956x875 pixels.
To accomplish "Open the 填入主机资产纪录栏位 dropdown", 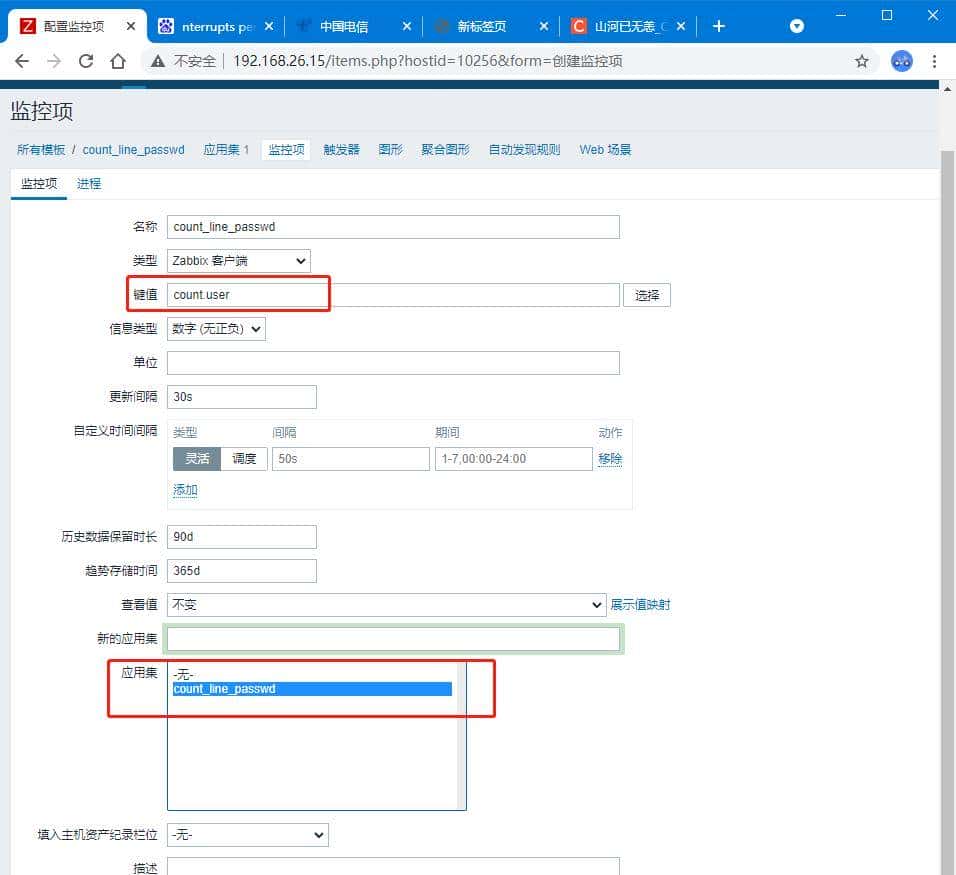I will pos(247,835).
